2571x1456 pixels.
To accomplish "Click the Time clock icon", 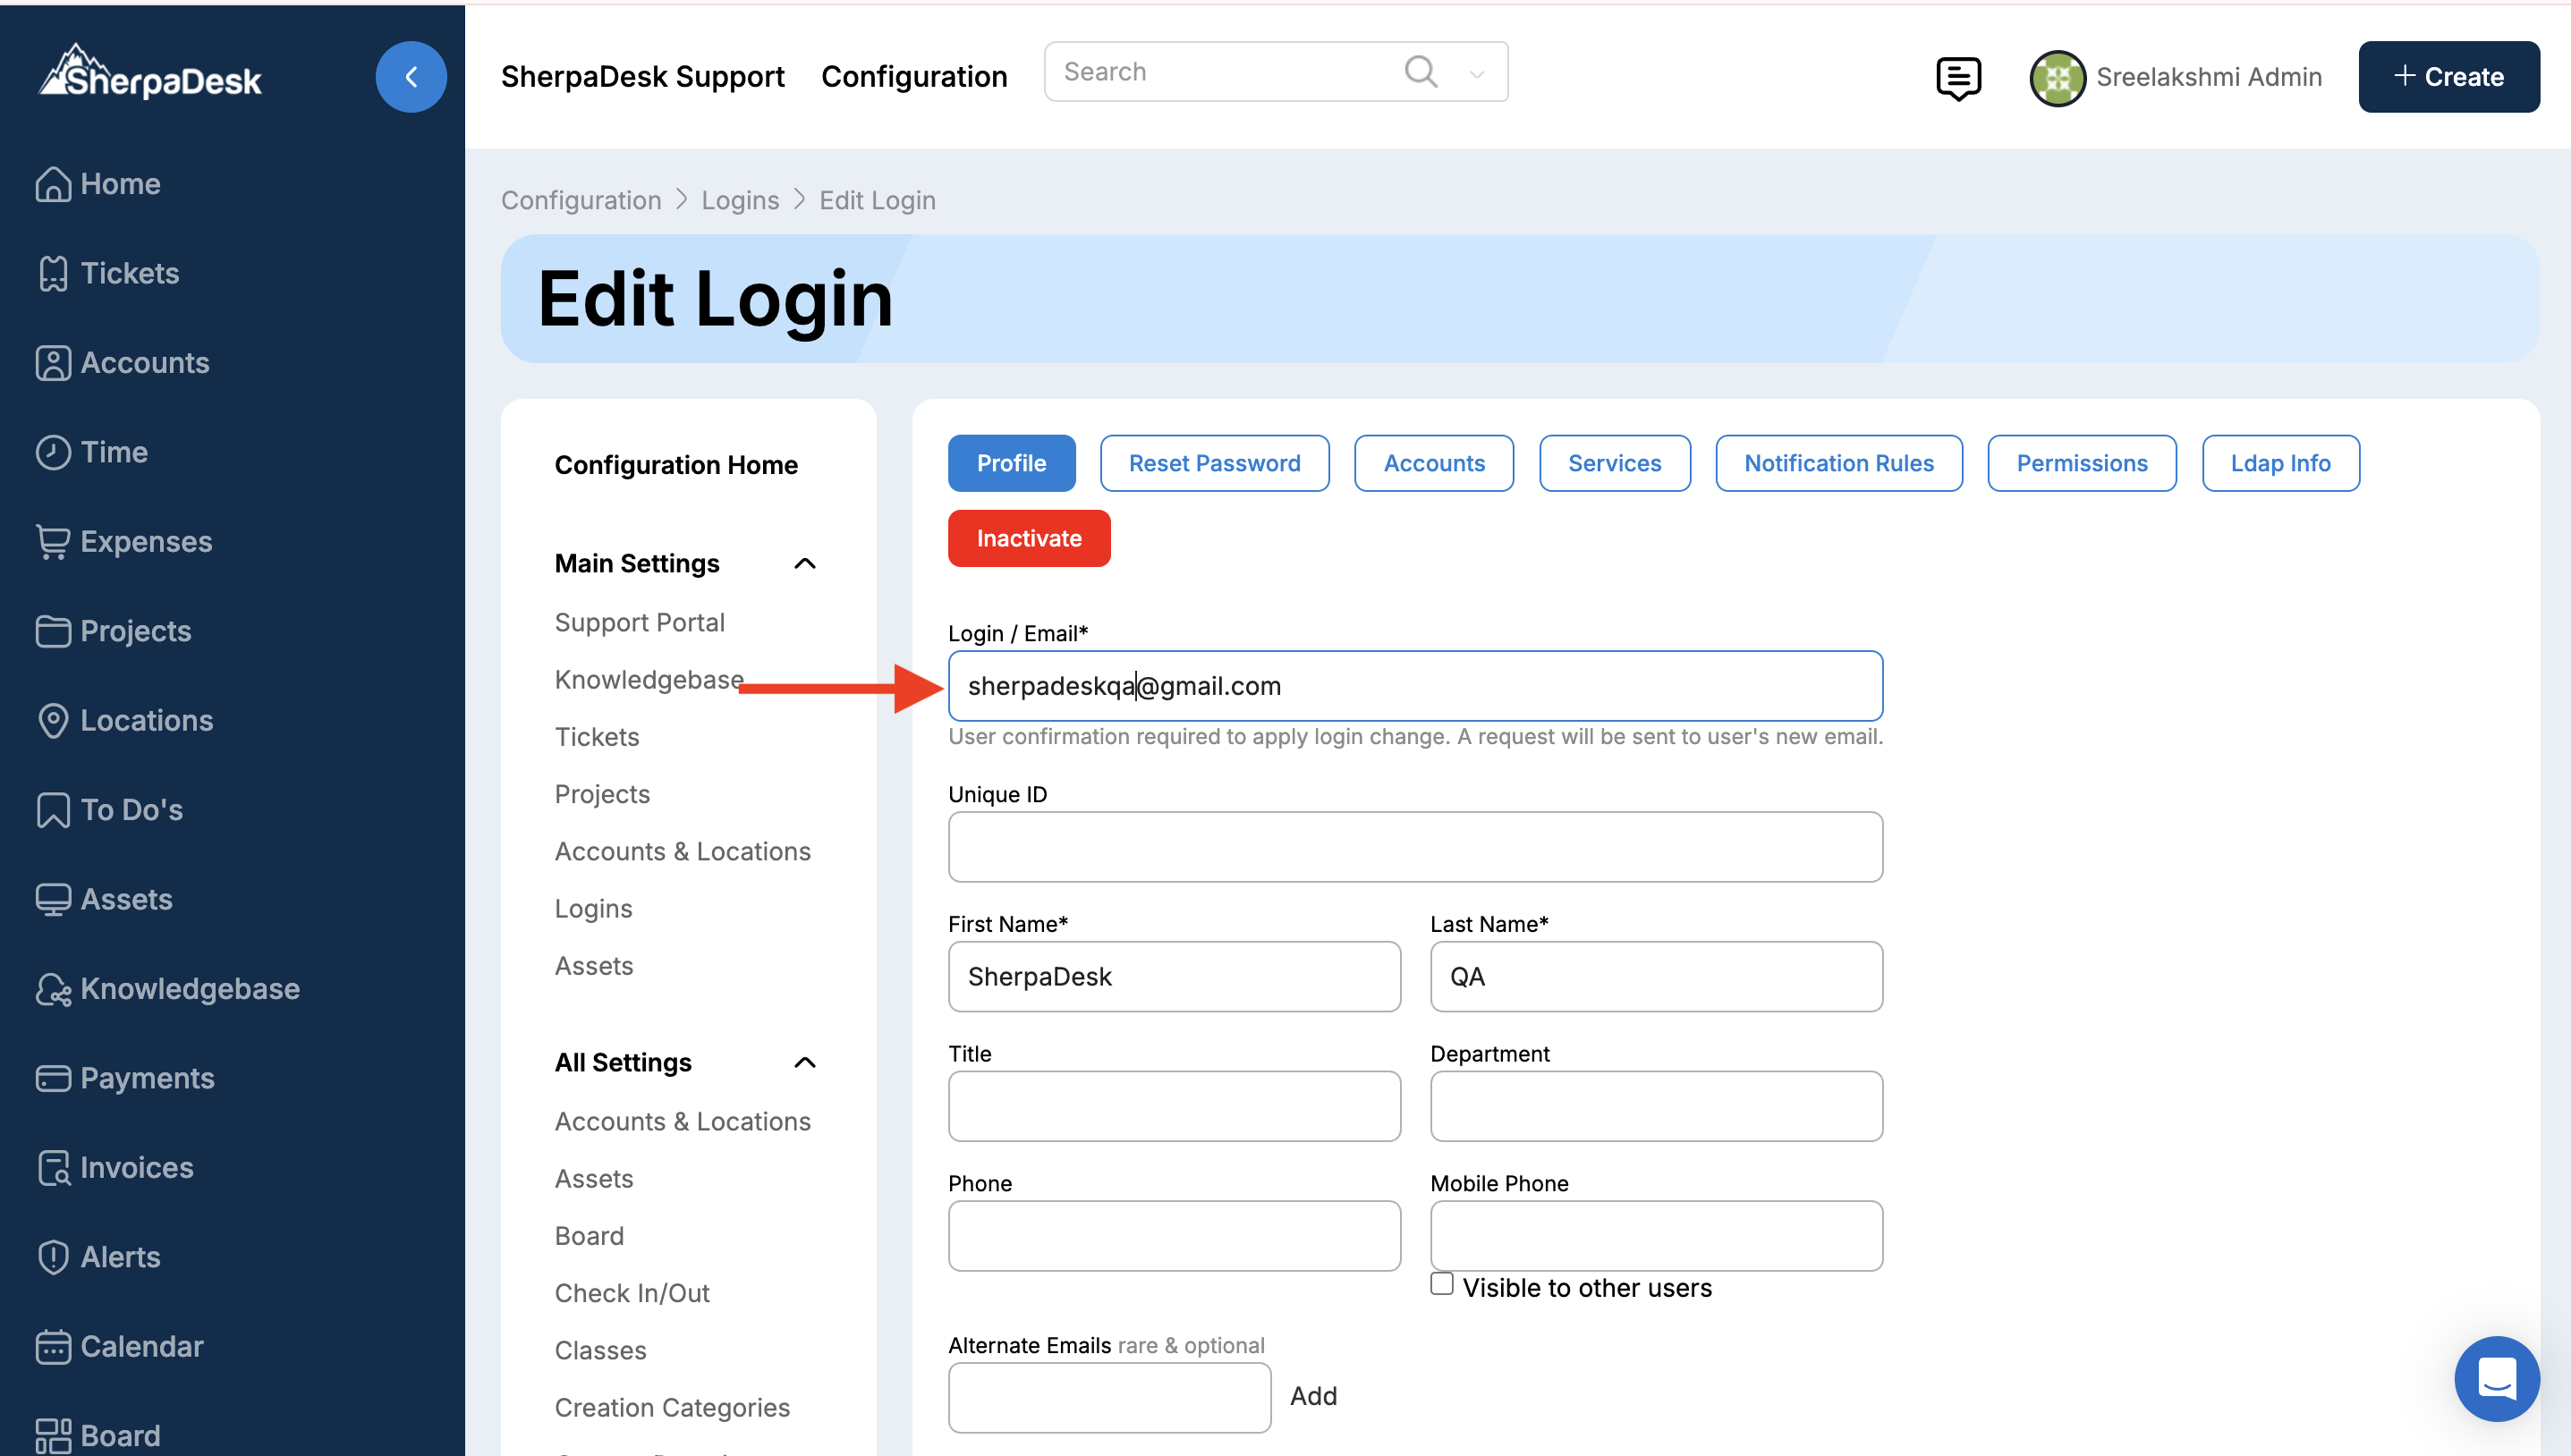I will (52, 452).
